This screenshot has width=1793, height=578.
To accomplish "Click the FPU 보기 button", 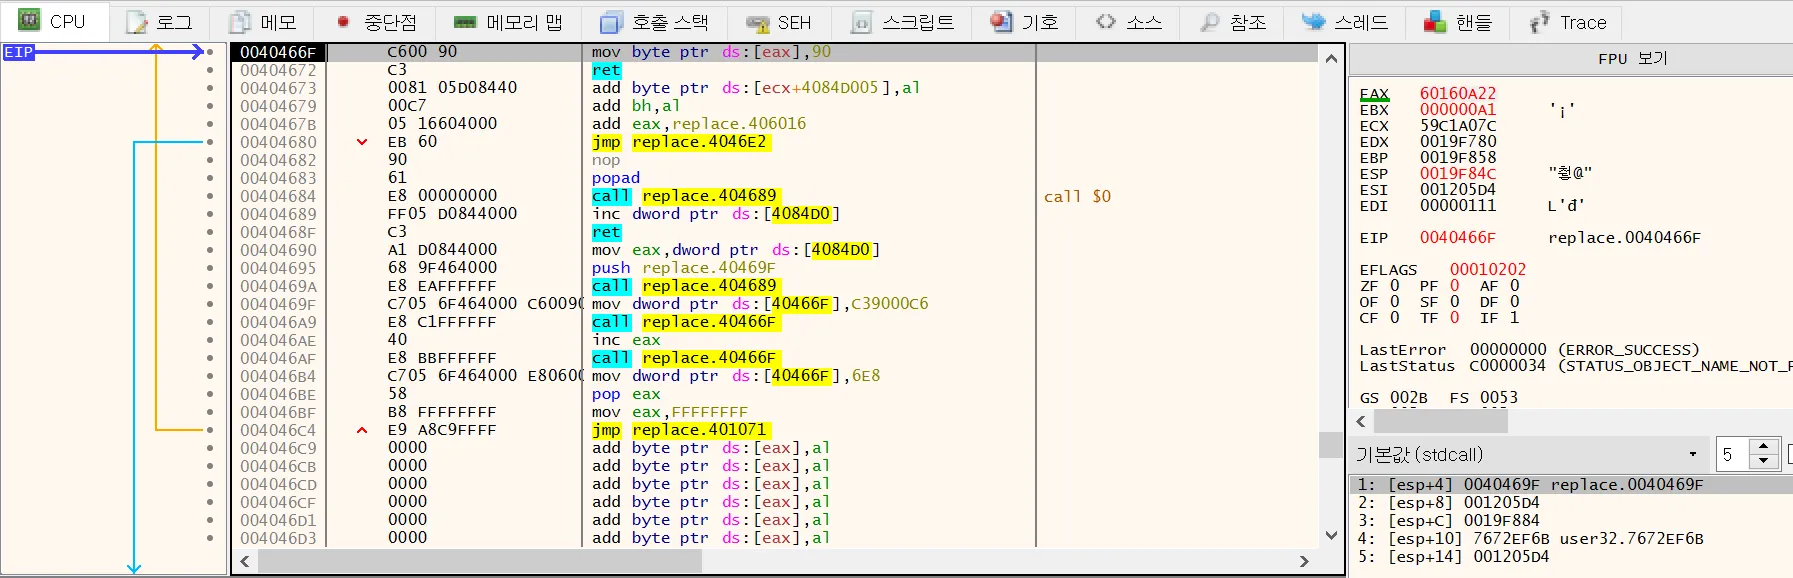I will click(1632, 59).
